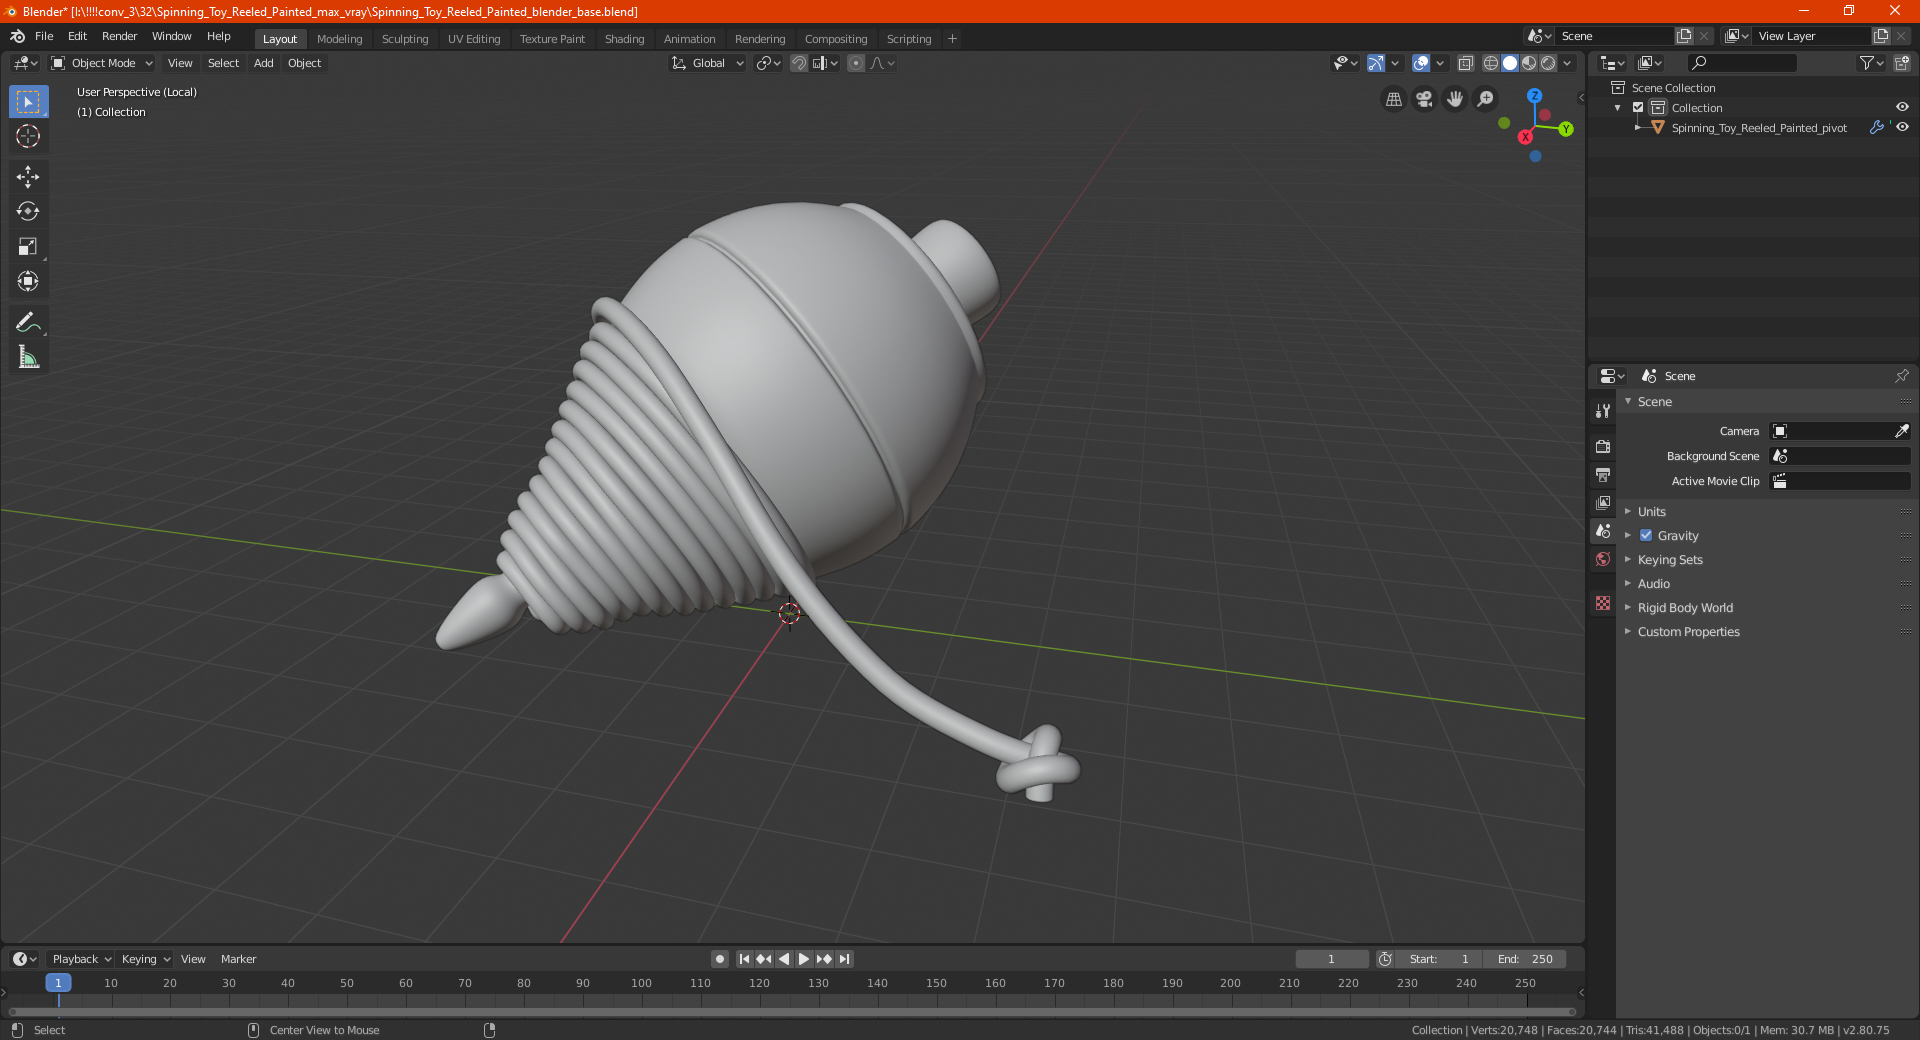
Task: Expand the Custom Properties panel
Action: click(x=1688, y=631)
